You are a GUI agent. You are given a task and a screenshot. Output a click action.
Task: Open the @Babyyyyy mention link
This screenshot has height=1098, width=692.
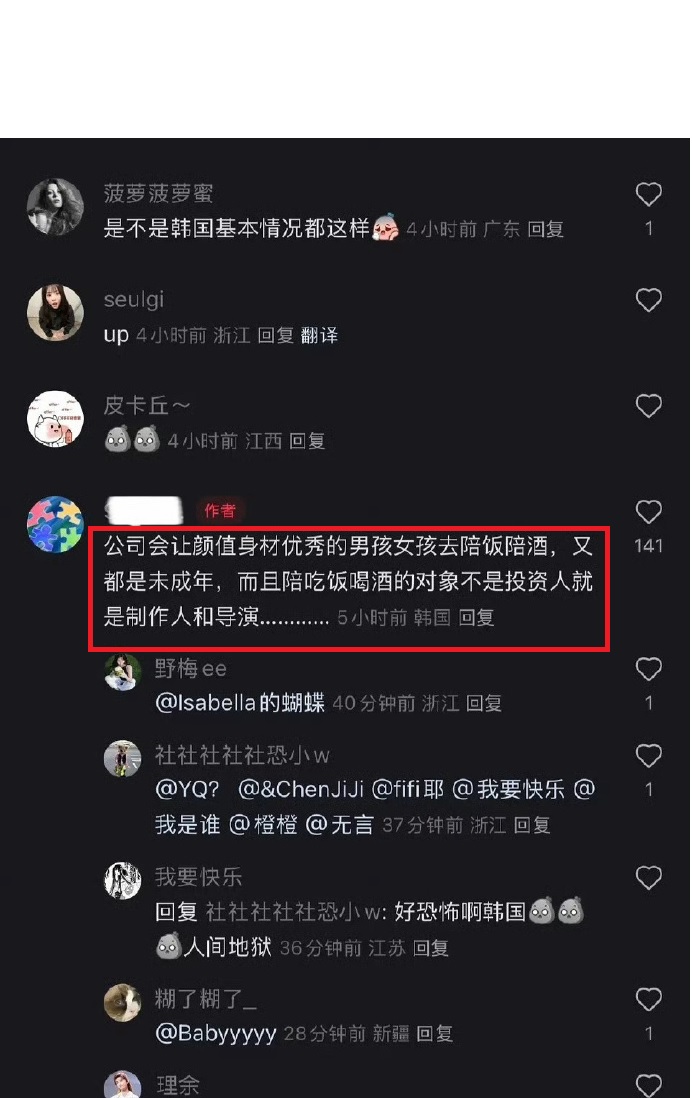click(216, 1034)
